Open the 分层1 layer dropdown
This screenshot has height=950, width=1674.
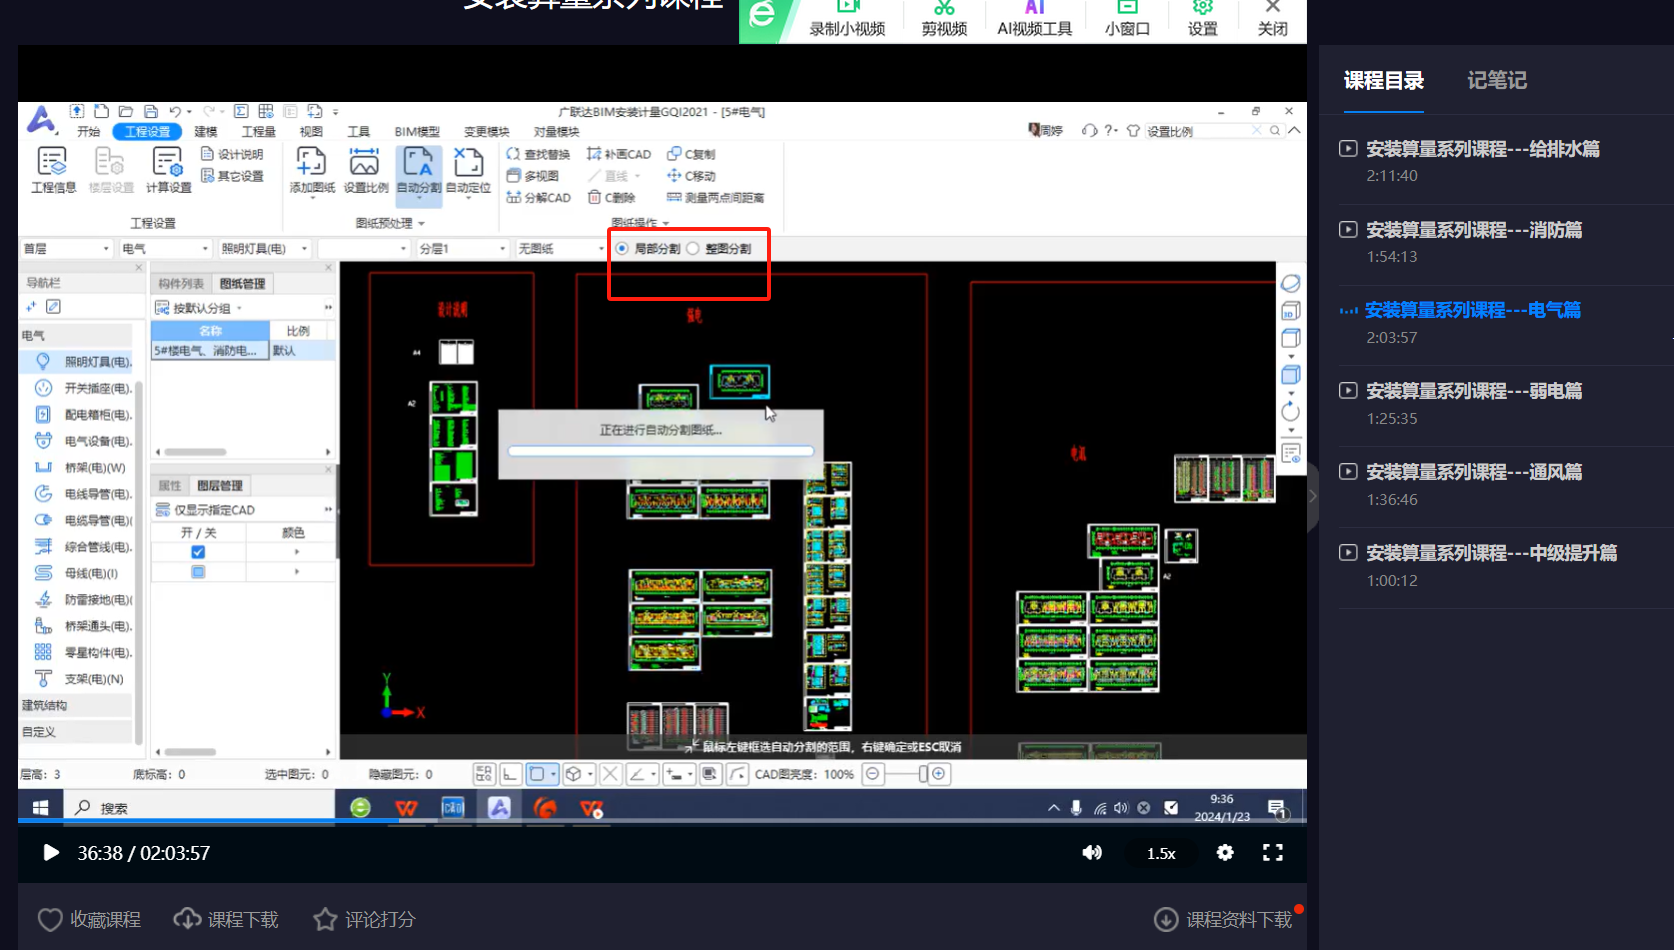coord(462,248)
